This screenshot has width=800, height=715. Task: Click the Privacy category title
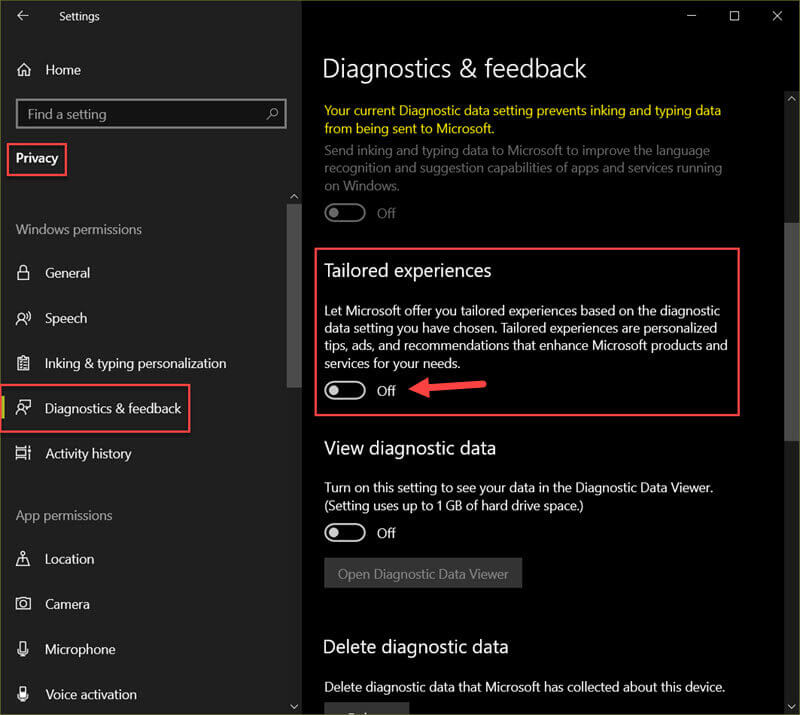[x=37, y=158]
